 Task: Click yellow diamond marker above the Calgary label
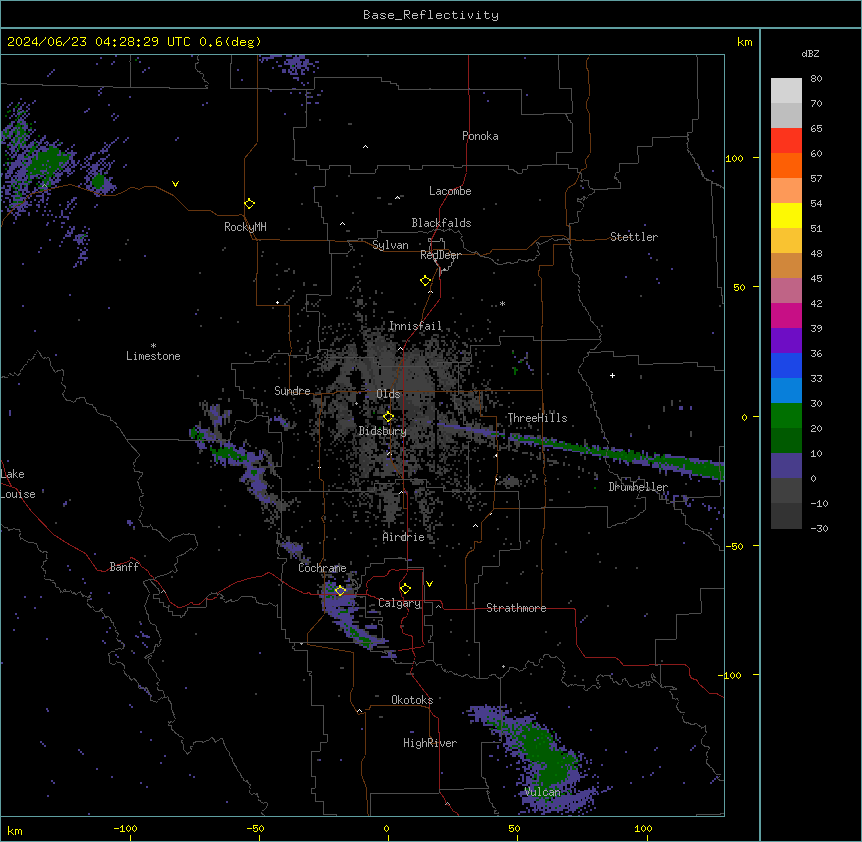pos(405,589)
